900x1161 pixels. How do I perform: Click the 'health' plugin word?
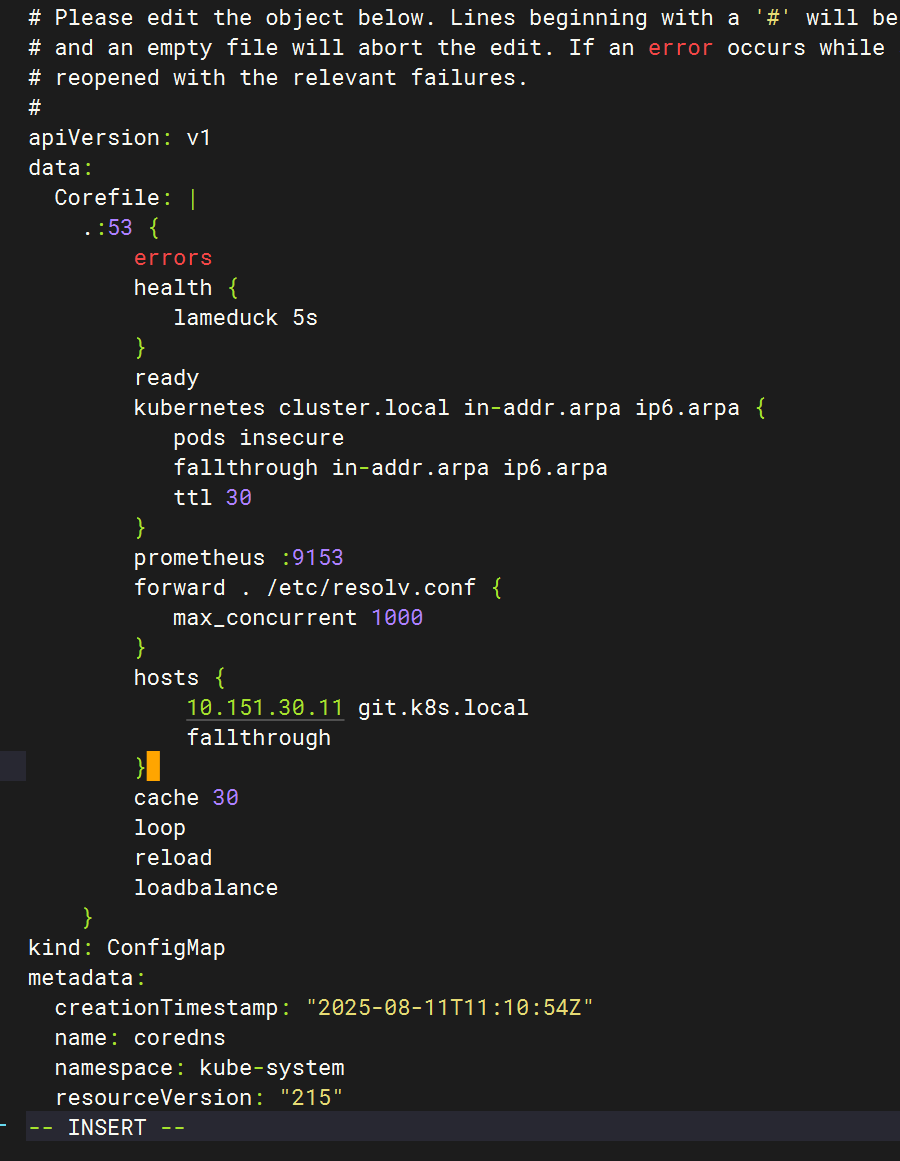[173, 287]
